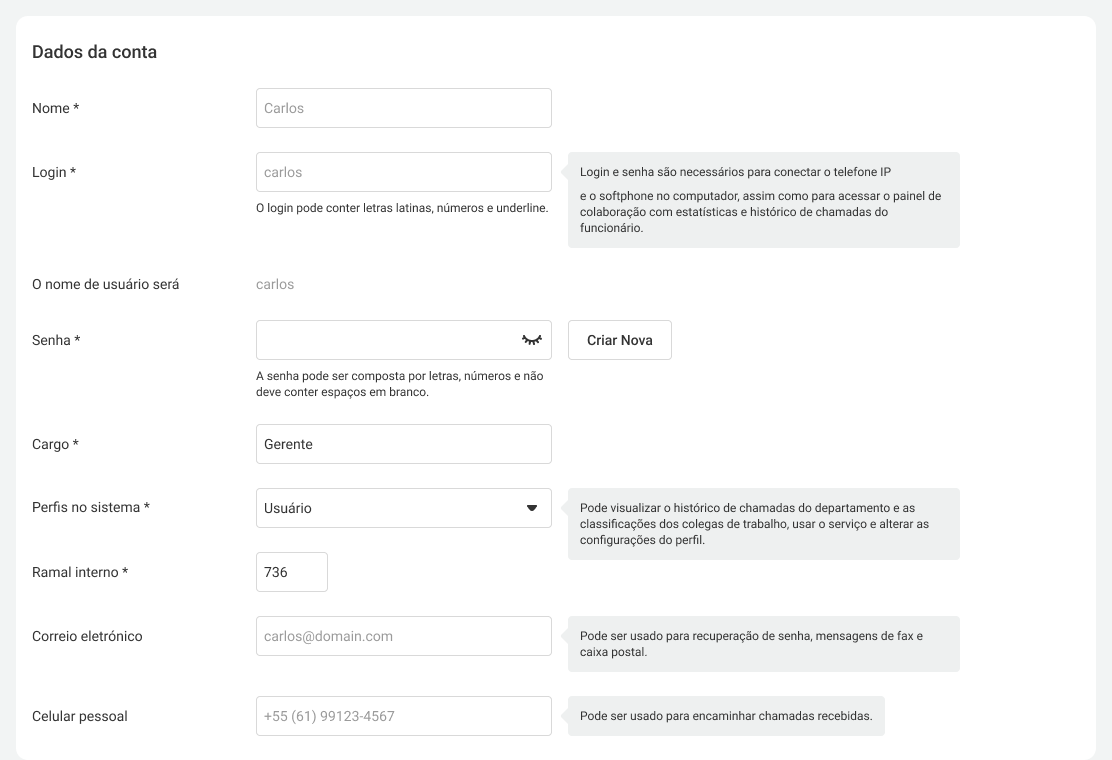Viewport: 1112px width, 760px height.
Task: Click the "Dados da conta" heading
Action: click(94, 52)
